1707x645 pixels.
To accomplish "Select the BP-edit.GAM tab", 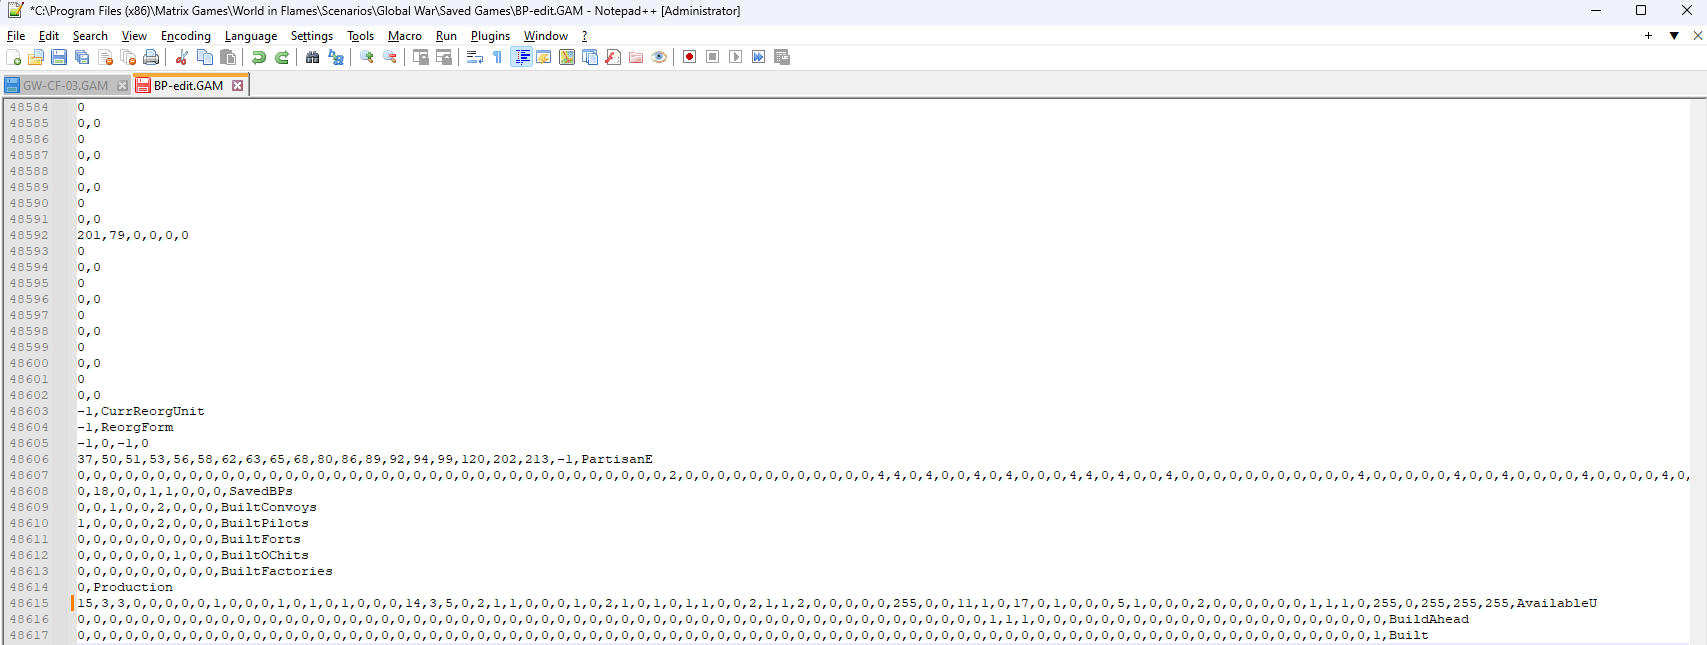I will point(188,86).
